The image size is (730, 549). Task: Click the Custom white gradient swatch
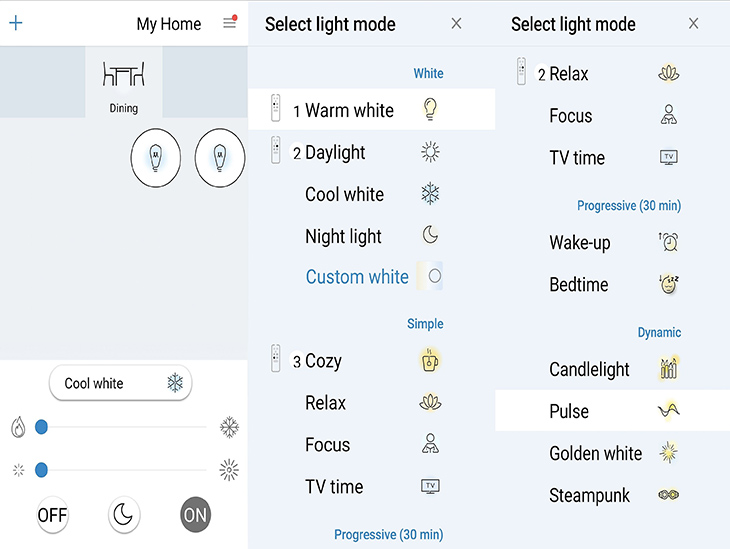[429, 276]
